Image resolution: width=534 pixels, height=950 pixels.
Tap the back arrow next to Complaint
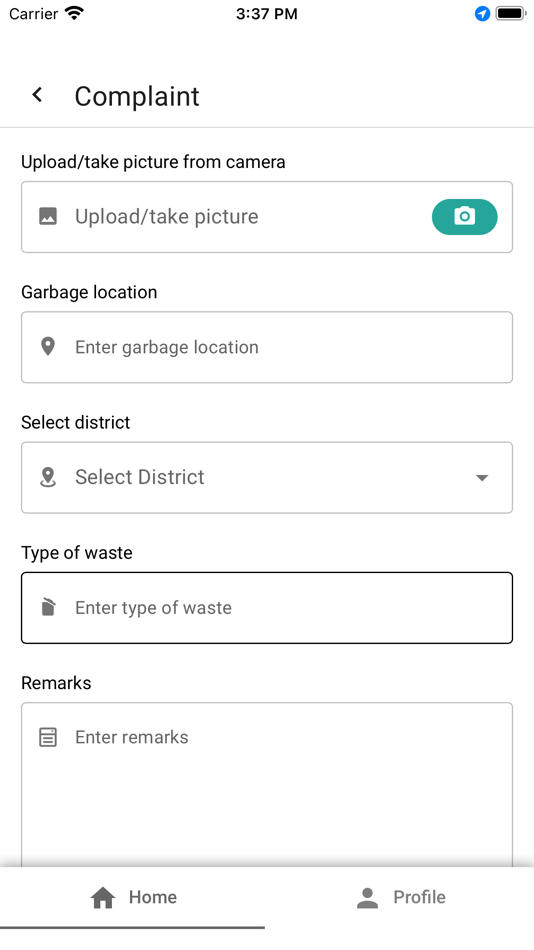[x=38, y=95]
